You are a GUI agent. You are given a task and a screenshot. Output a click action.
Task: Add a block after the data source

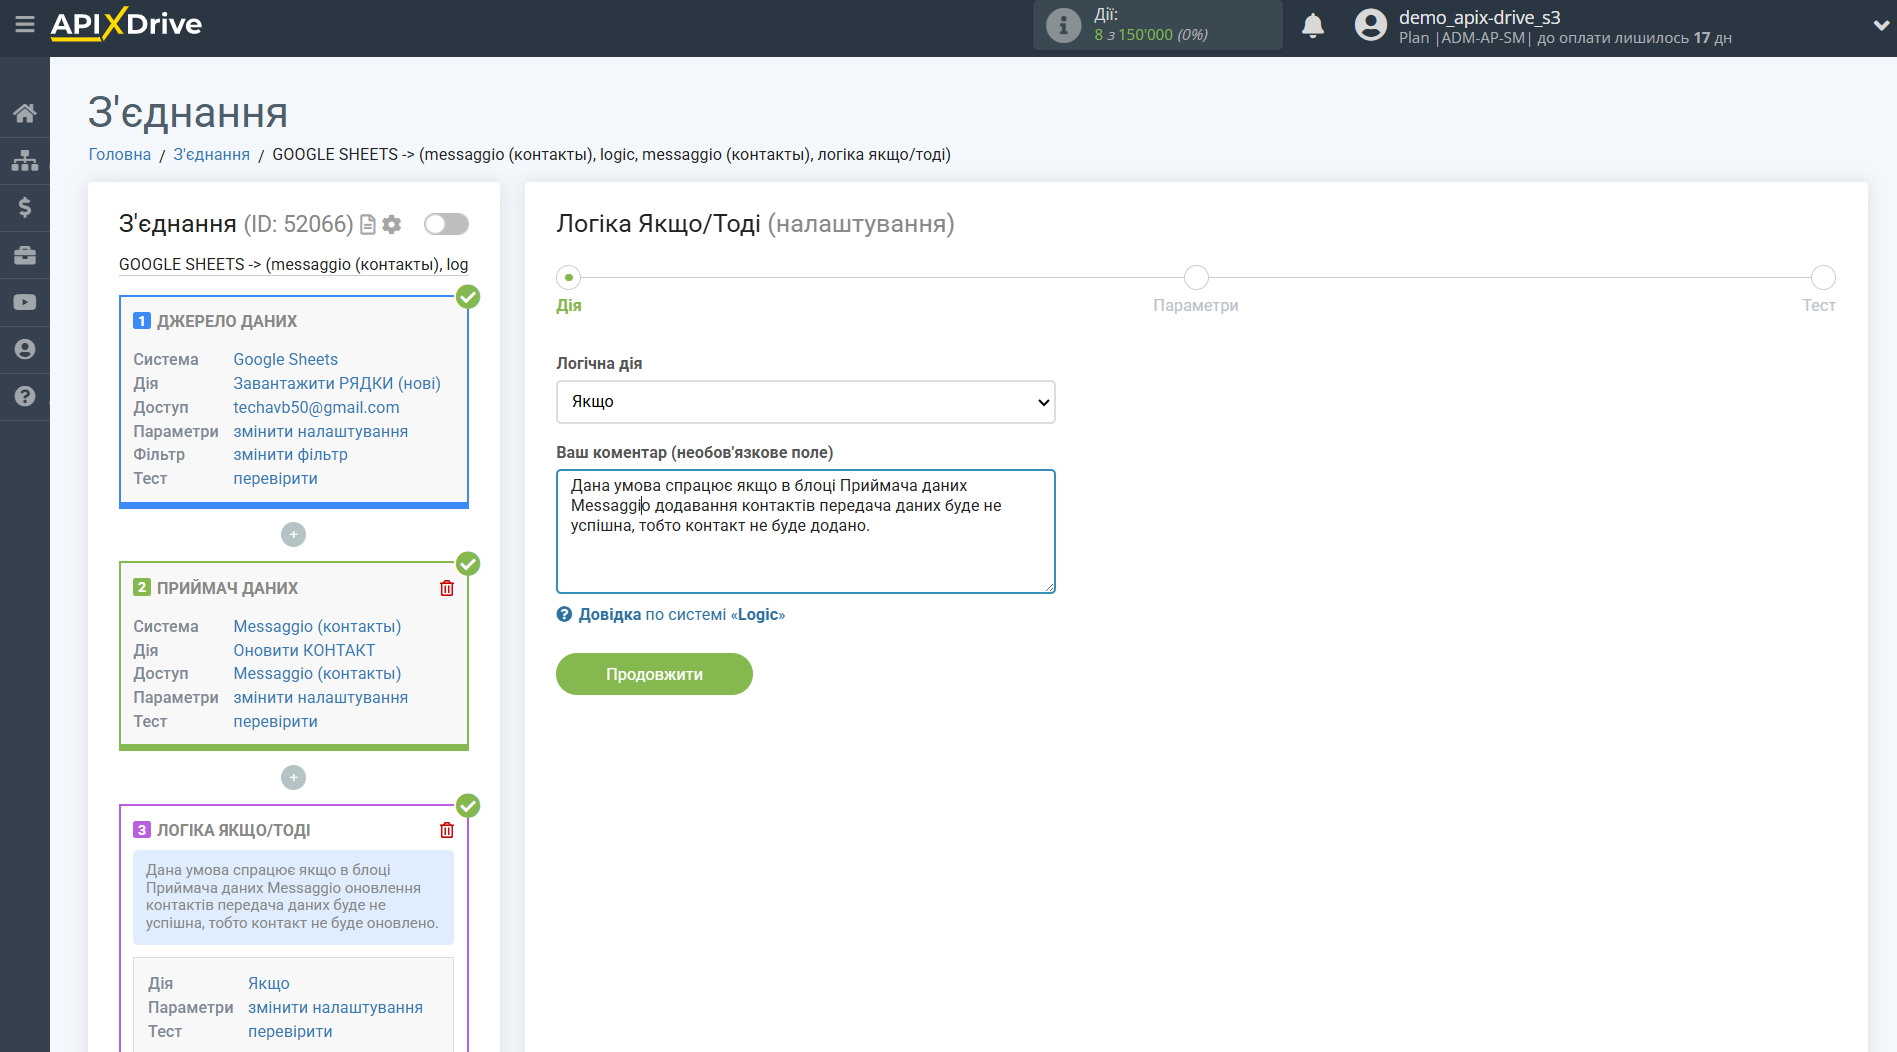pyautogui.click(x=293, y=535)
